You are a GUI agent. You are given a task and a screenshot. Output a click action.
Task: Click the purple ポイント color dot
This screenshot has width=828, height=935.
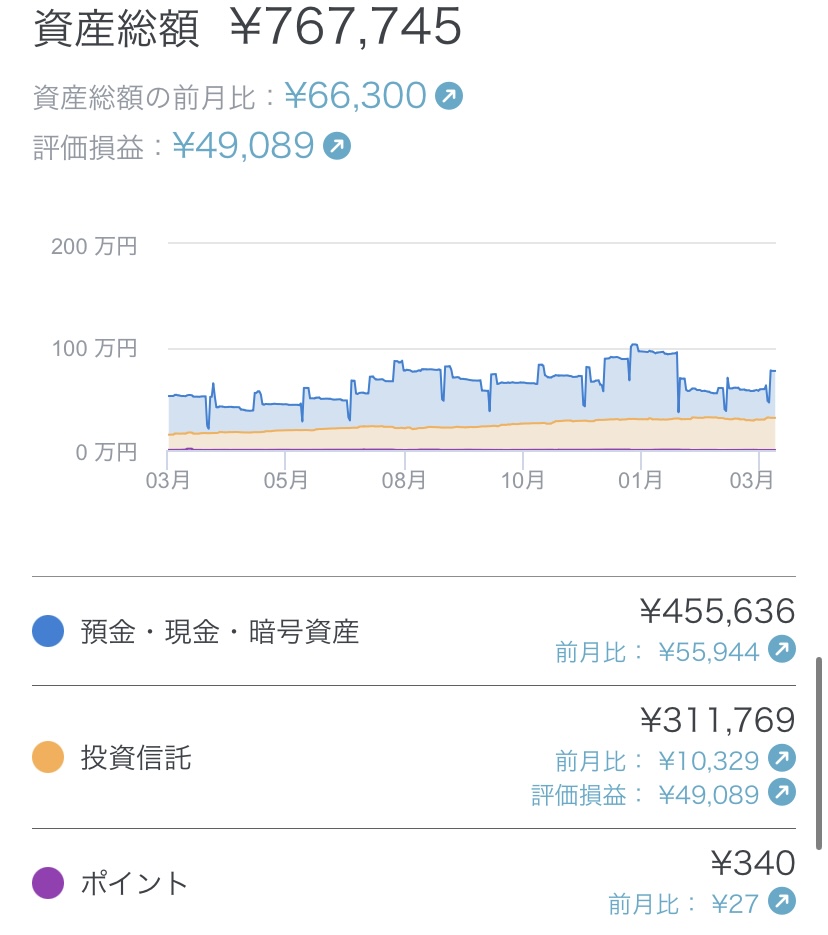coord(48,883)
